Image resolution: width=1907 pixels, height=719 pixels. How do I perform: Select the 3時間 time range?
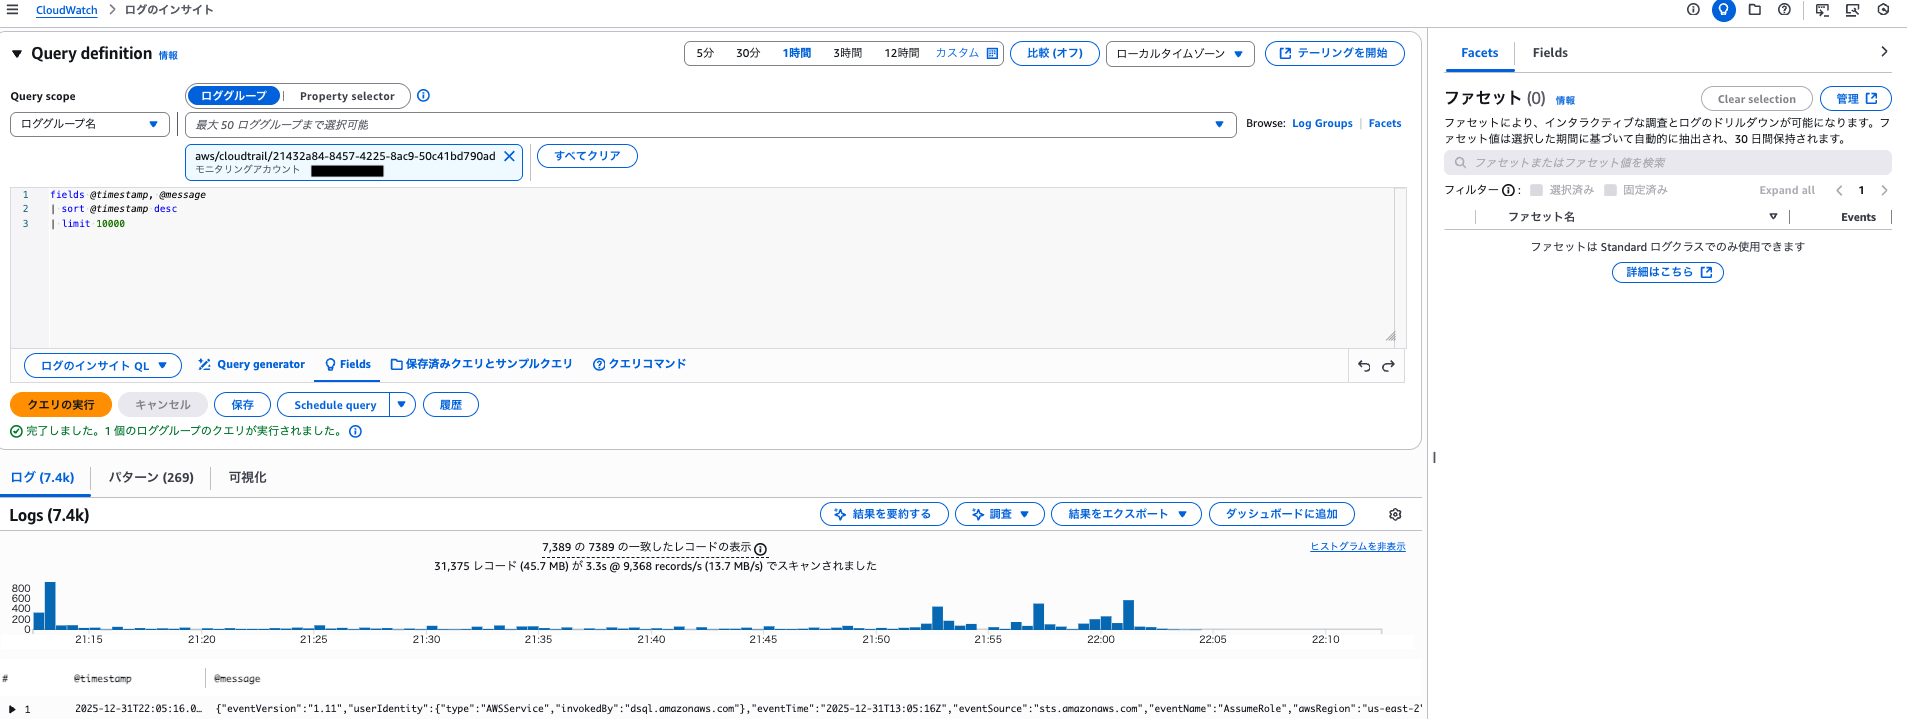[847, 53]
